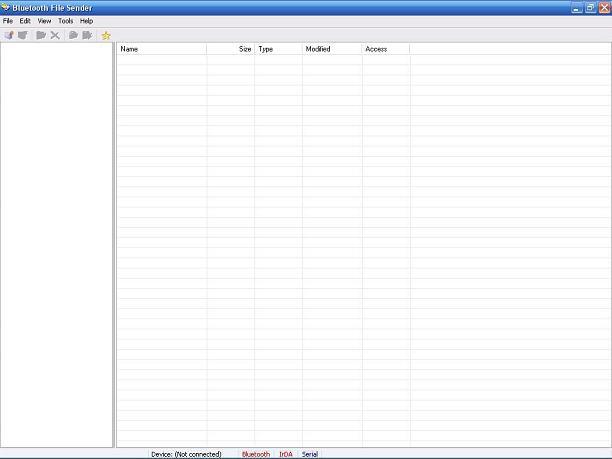Click the greyed toolbar icon right of delete X
Screen dimensions: 612x459
(73, 36)
